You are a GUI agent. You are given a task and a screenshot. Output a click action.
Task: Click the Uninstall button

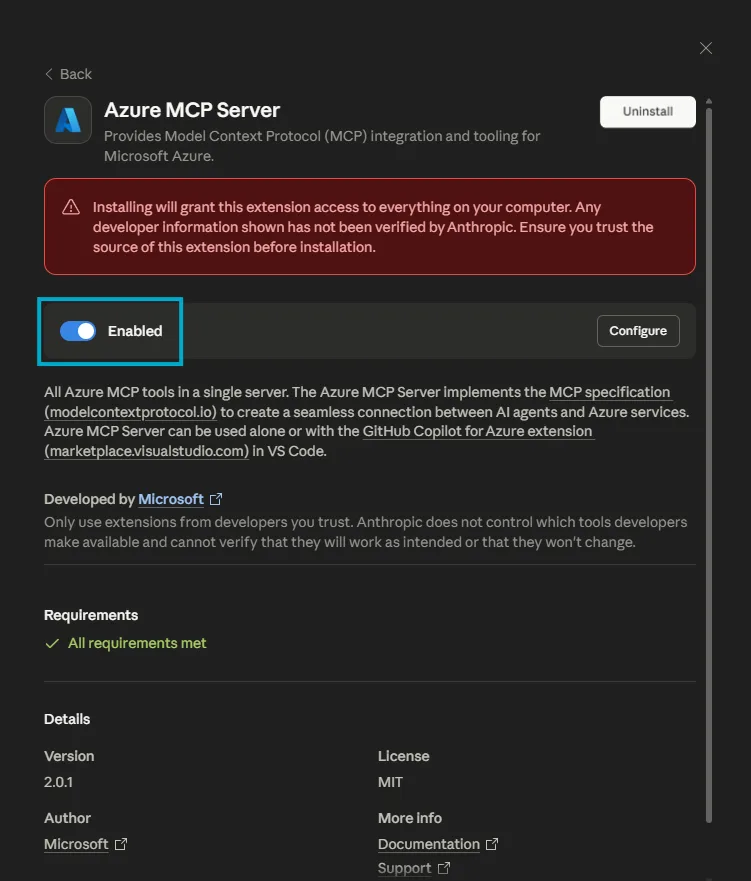[647, 111]
